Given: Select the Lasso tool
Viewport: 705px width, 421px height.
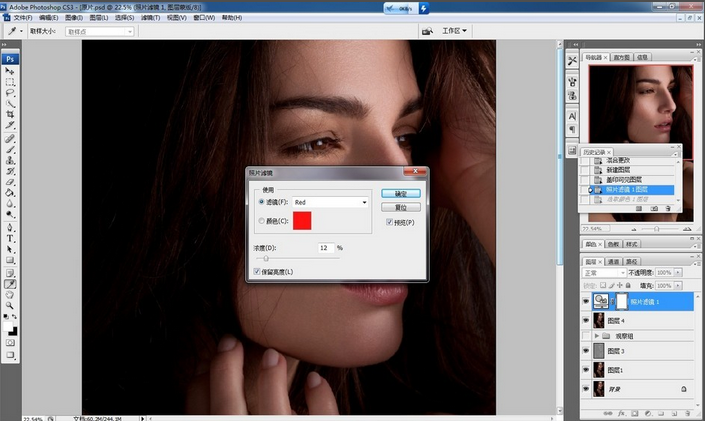Looking at the screenshot, I should pyautogui.click(x=9, y=93).
